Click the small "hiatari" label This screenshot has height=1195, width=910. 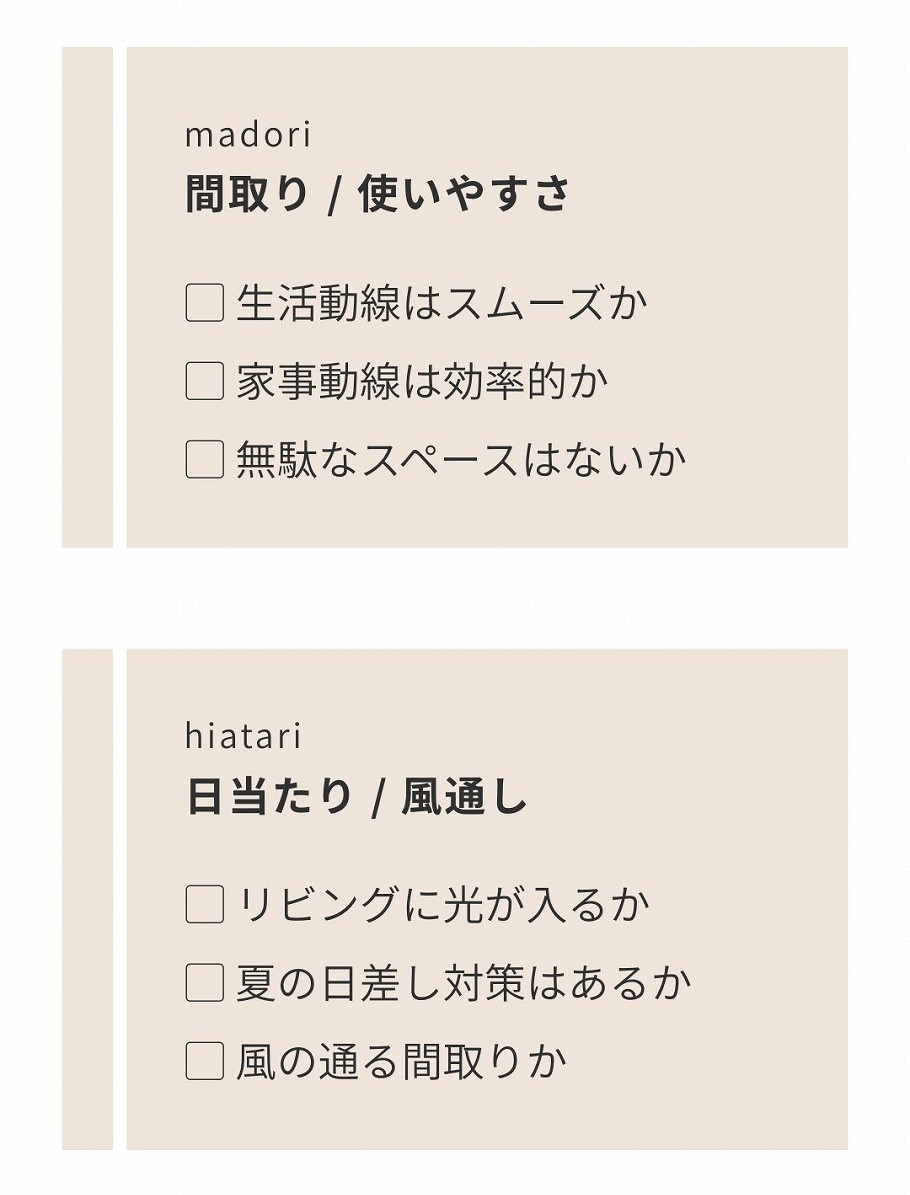[243, 737]
